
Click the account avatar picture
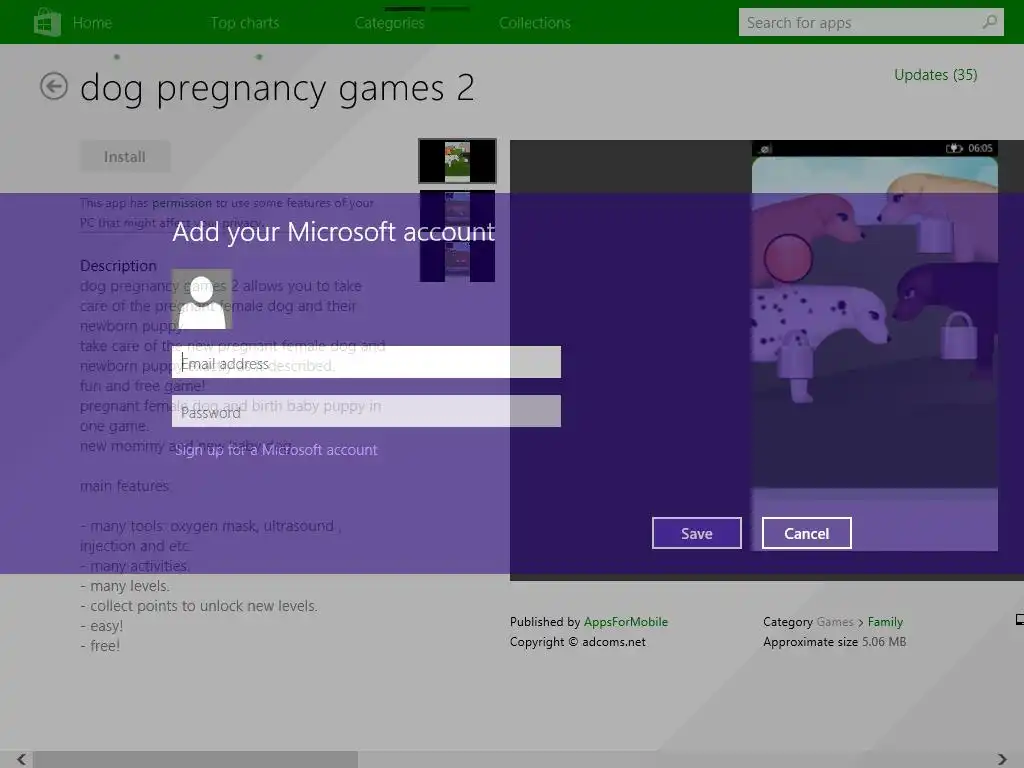[202, 299]
